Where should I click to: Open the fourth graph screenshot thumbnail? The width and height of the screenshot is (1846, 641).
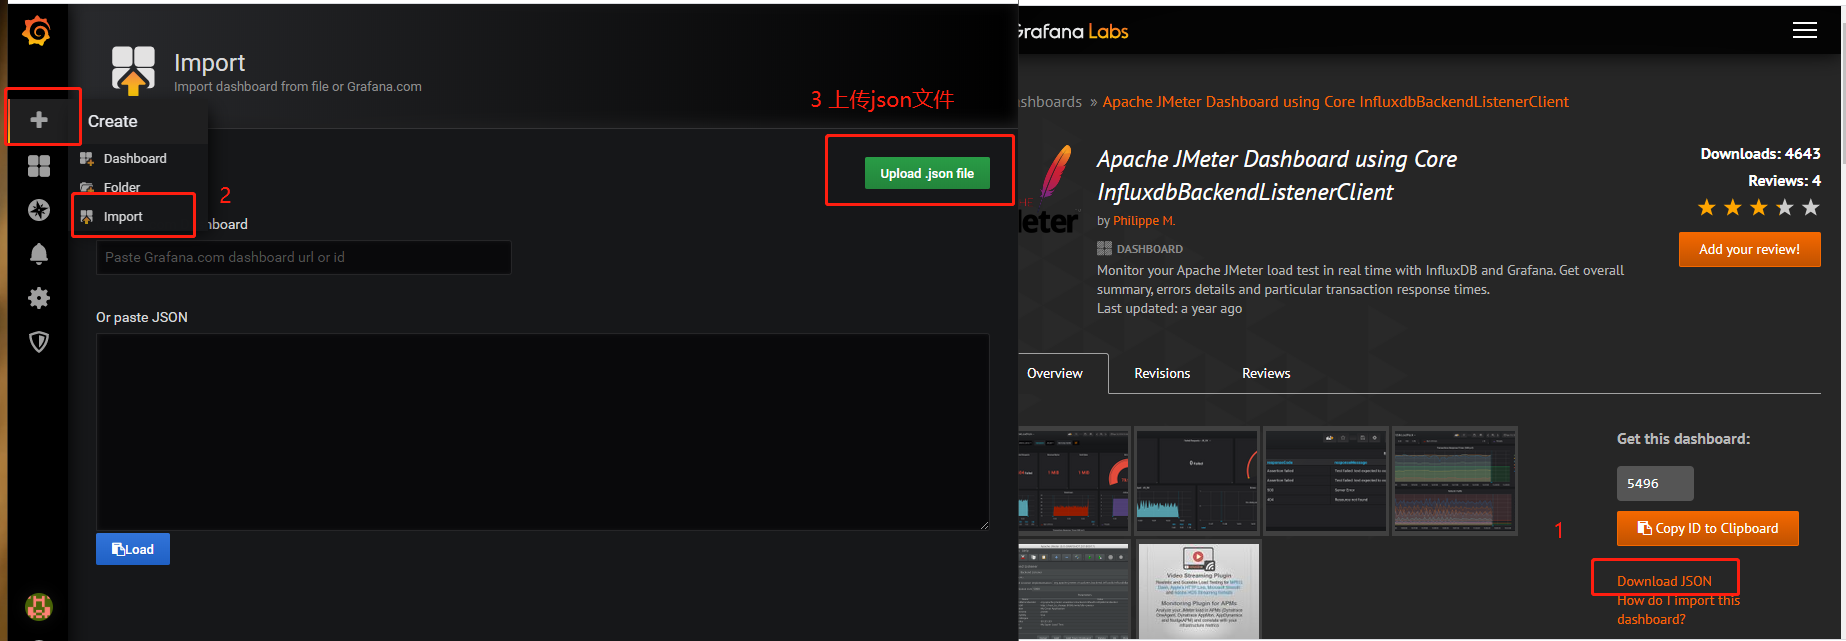click(1455, 481)
